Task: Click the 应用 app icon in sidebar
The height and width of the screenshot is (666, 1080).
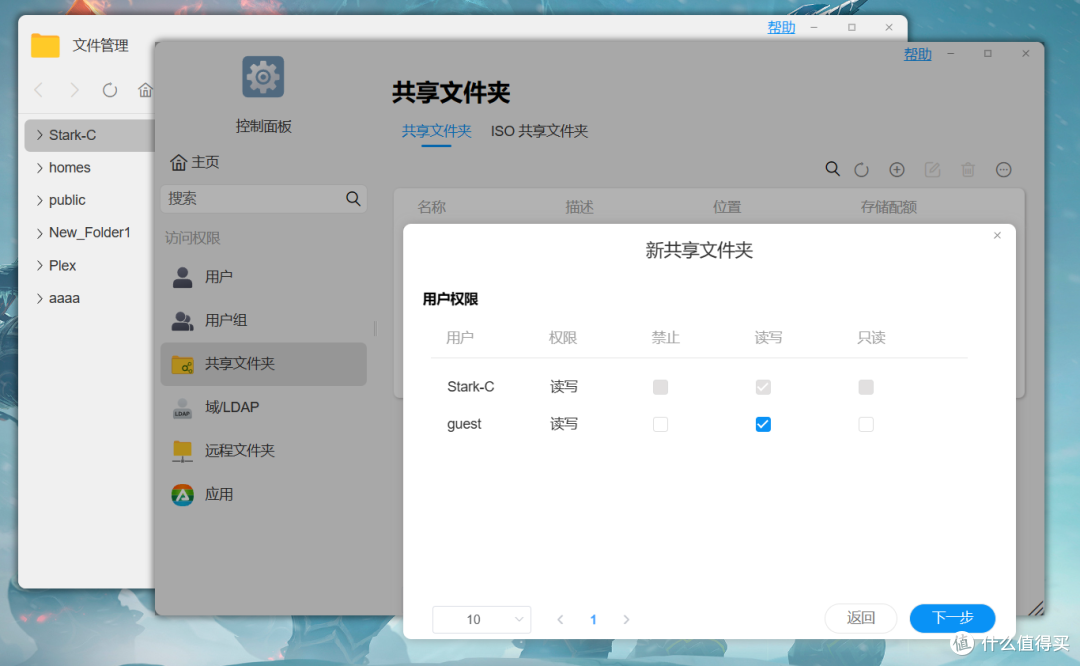Action: [183, 495]
